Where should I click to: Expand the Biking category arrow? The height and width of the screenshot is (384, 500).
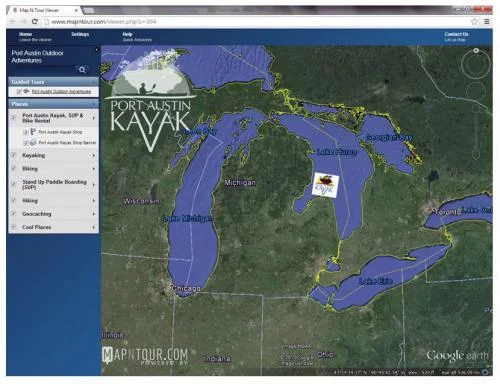coord(94,169)
